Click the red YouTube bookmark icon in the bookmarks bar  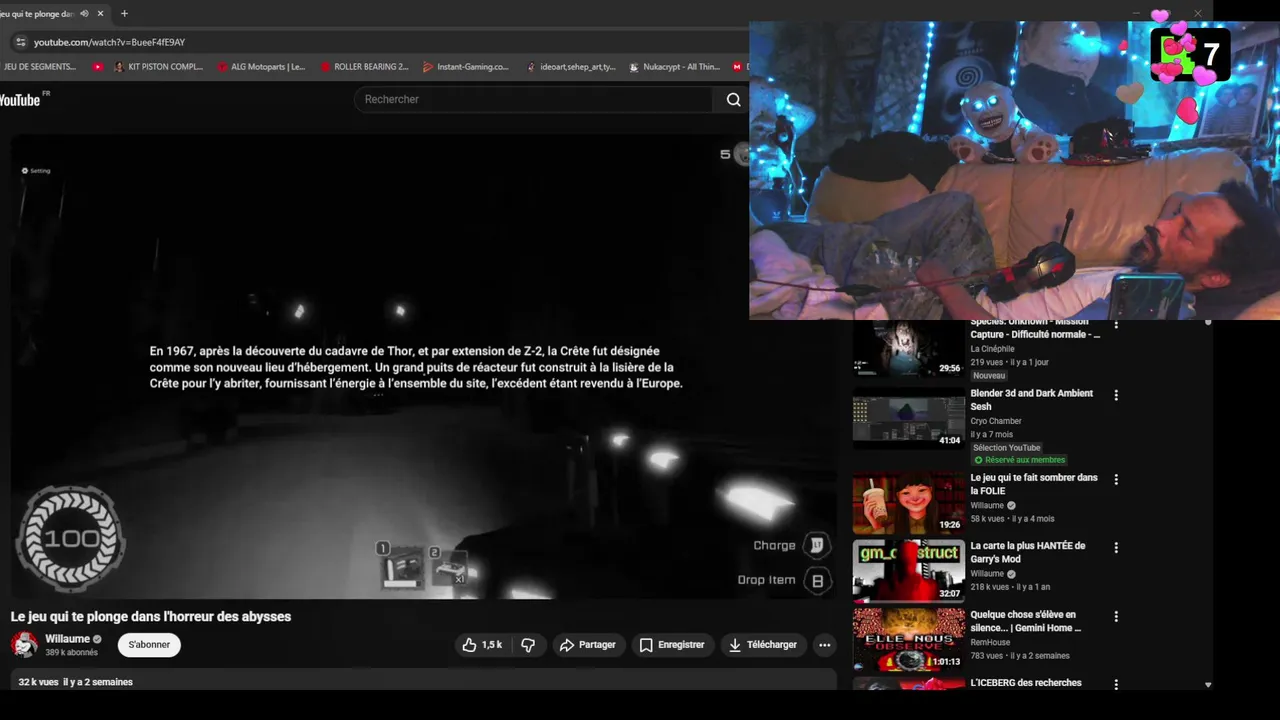click(97, 67)
